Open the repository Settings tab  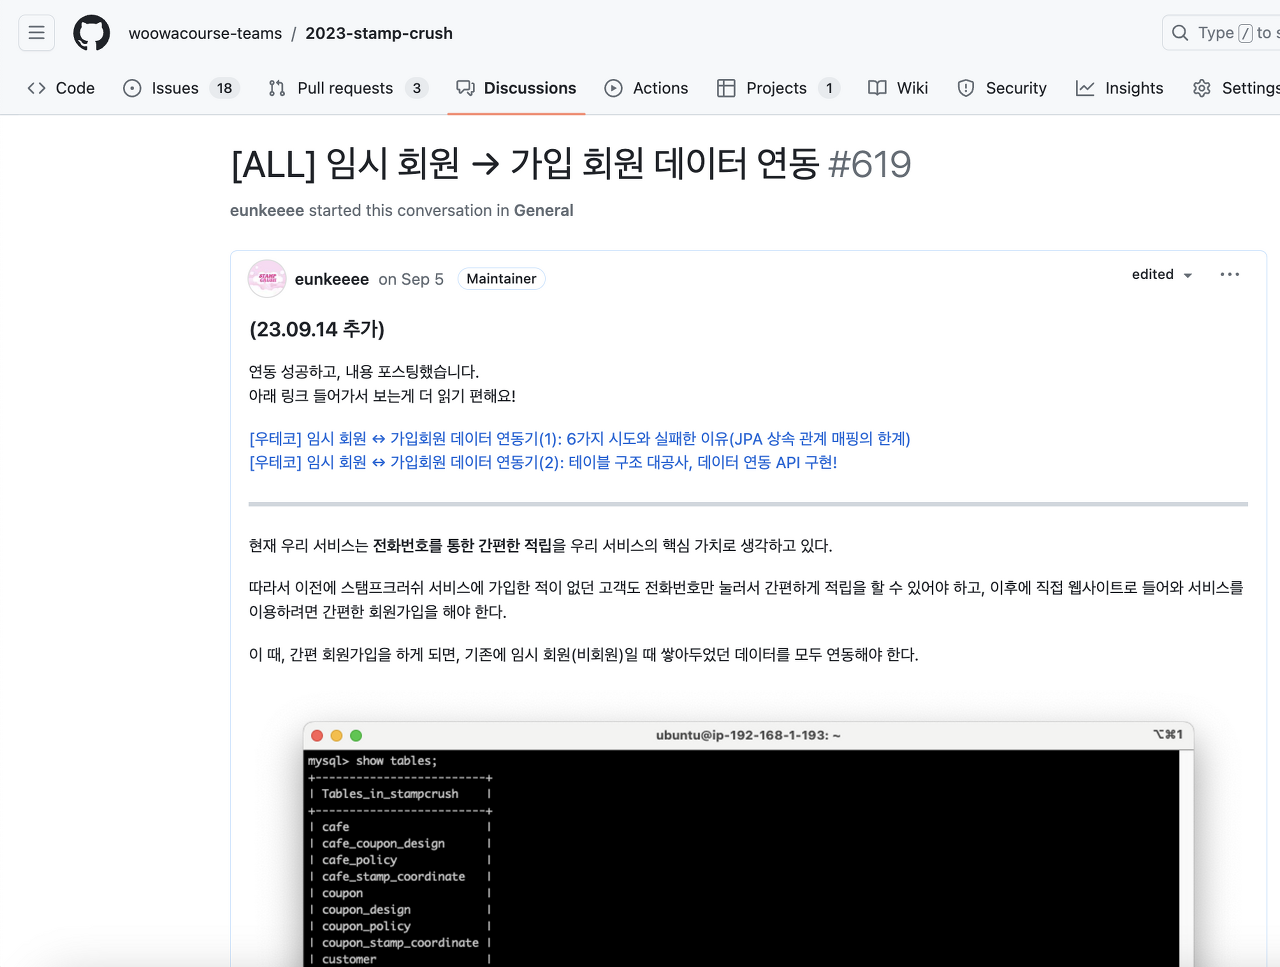1236,88
